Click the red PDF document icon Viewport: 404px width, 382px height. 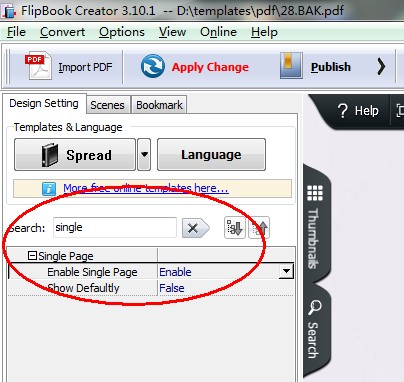click(x=38, y=66)
